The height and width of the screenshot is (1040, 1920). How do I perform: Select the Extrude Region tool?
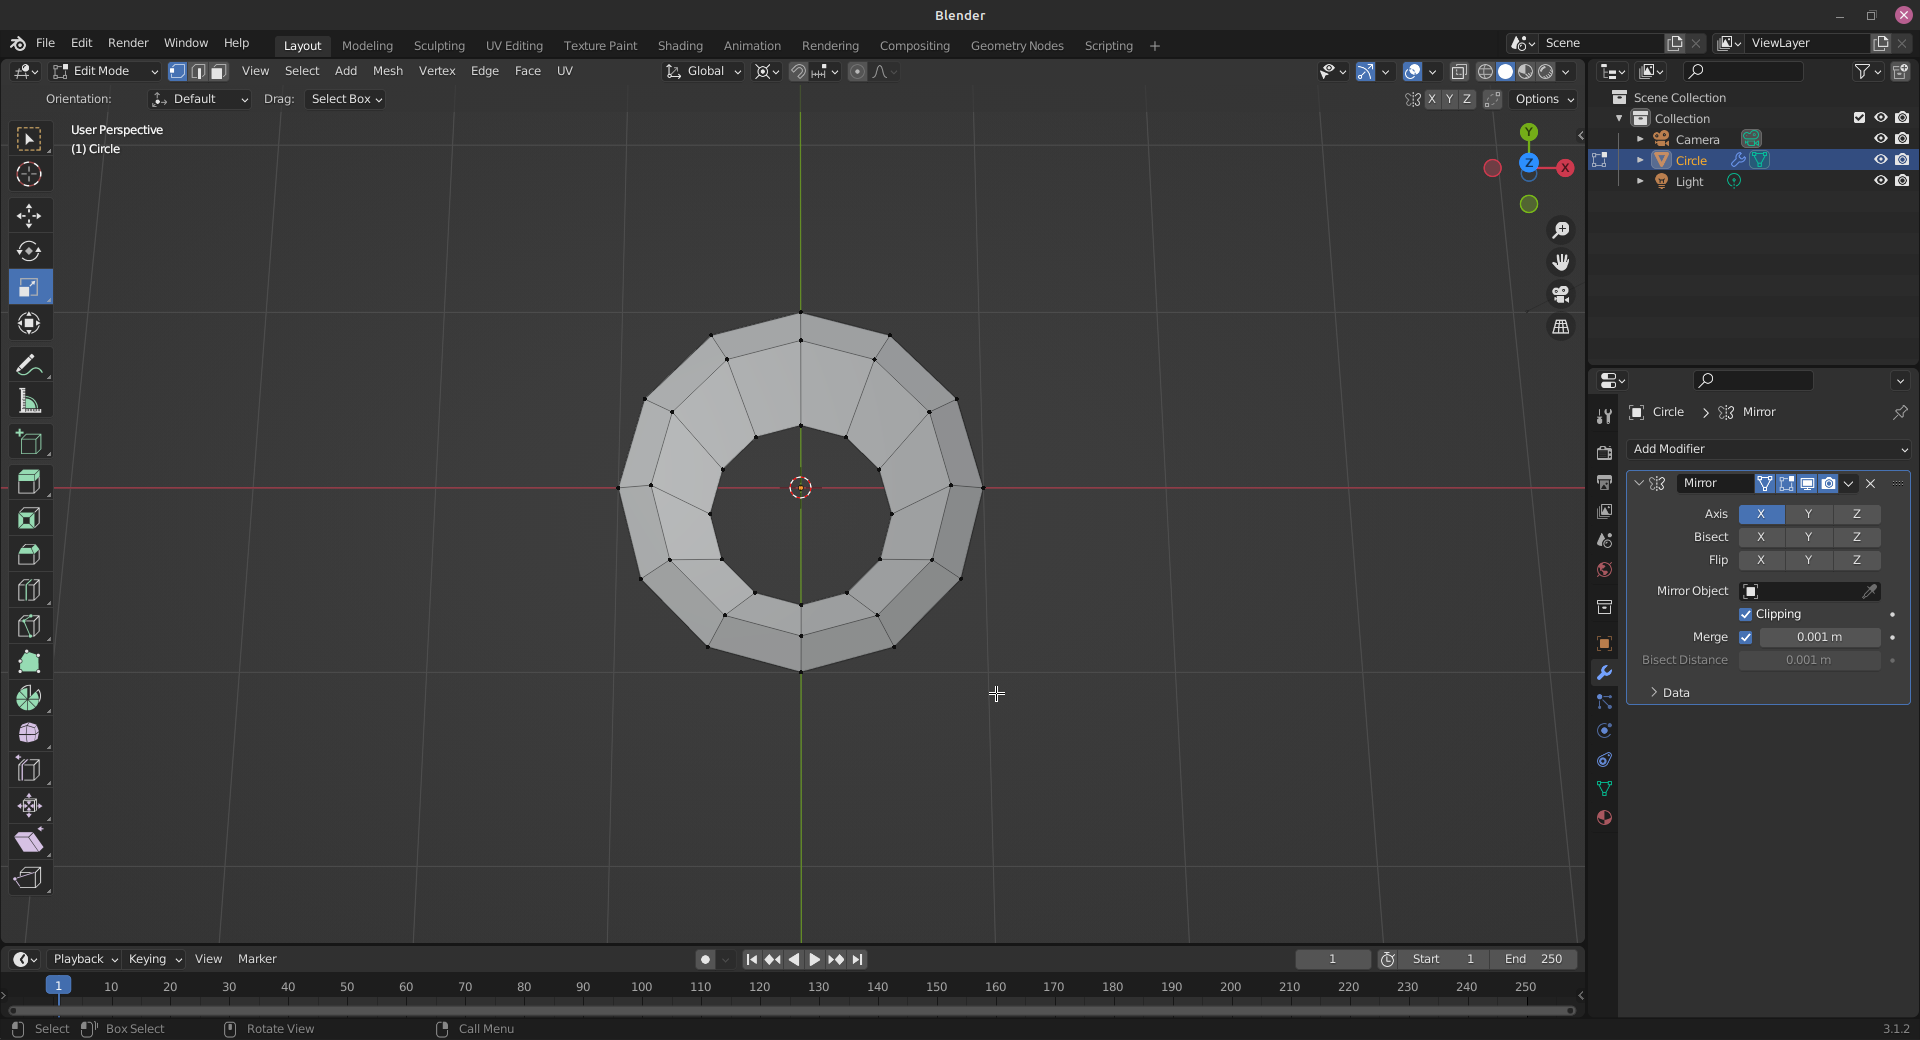(29, 482)
